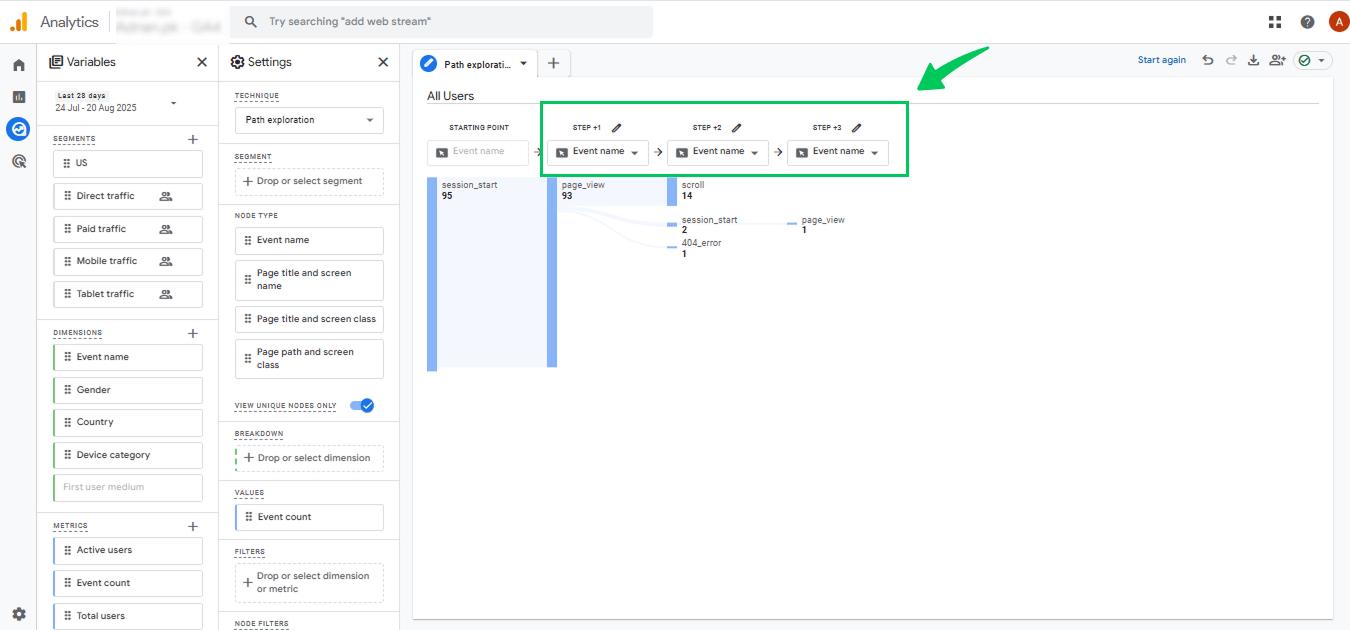The image size is (1350, 630).
Task: Click the share exploration people icon
Action: point(1277,61)
